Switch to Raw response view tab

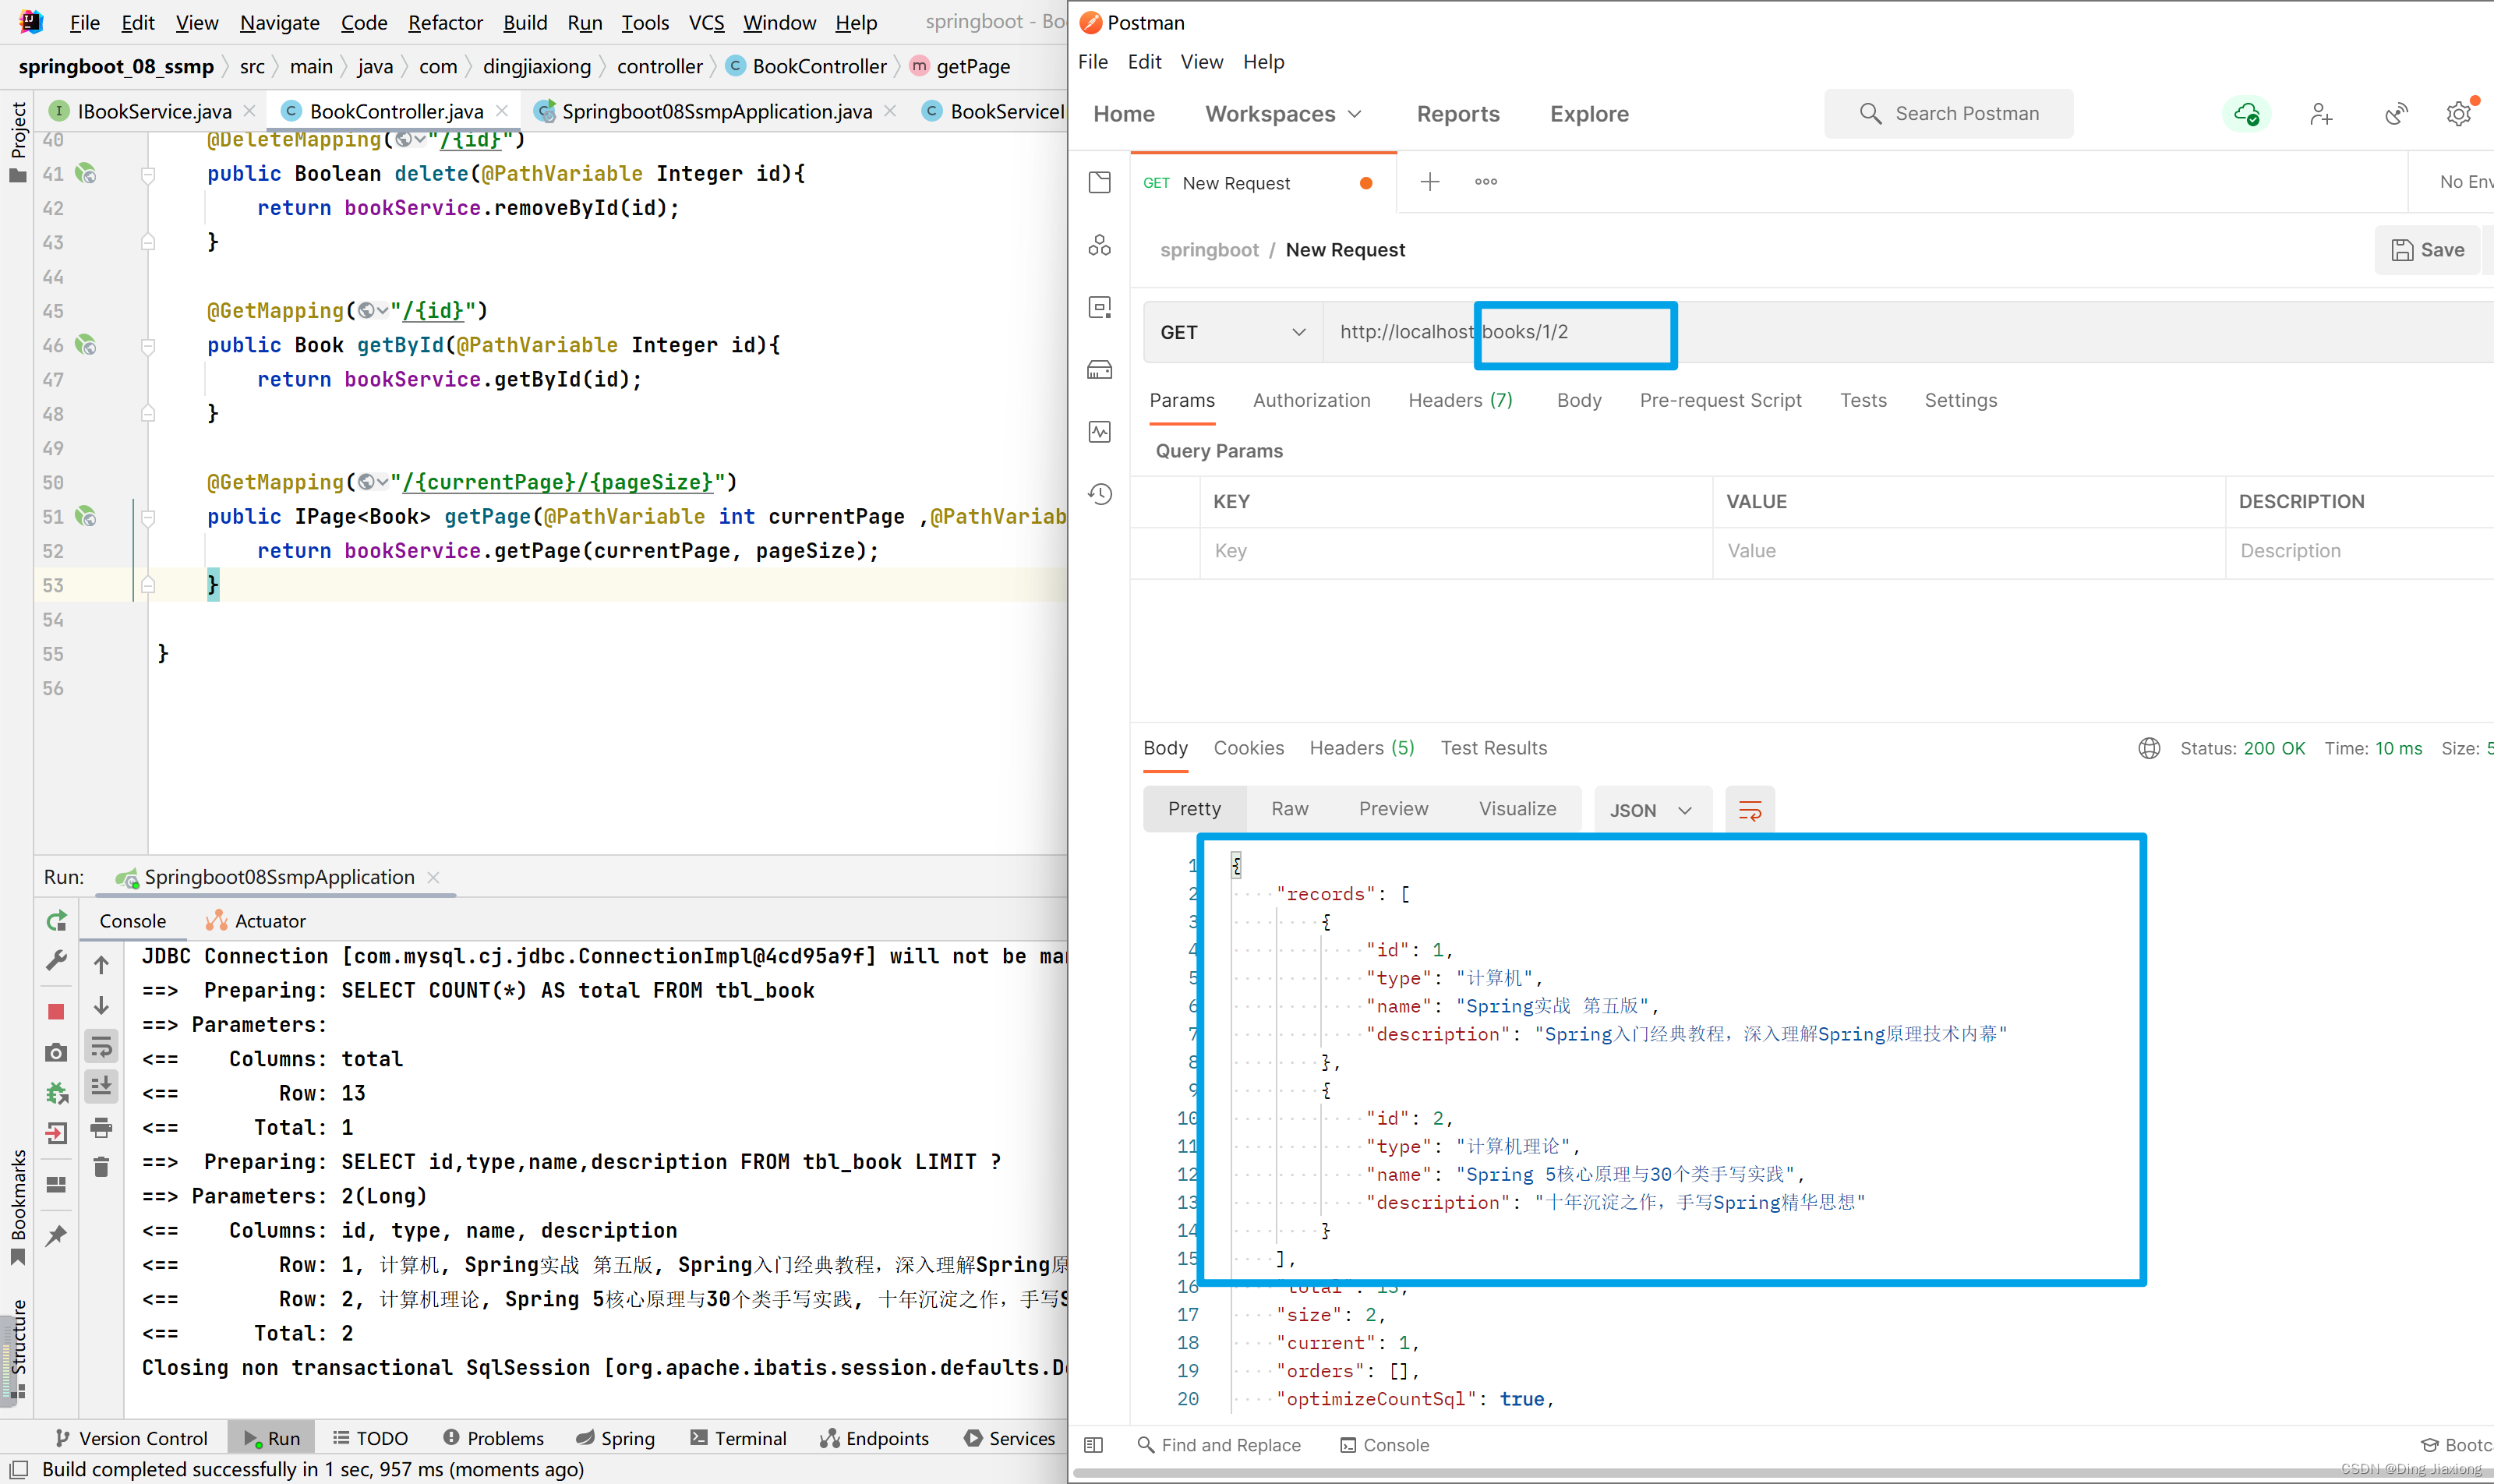(1289, 809)
